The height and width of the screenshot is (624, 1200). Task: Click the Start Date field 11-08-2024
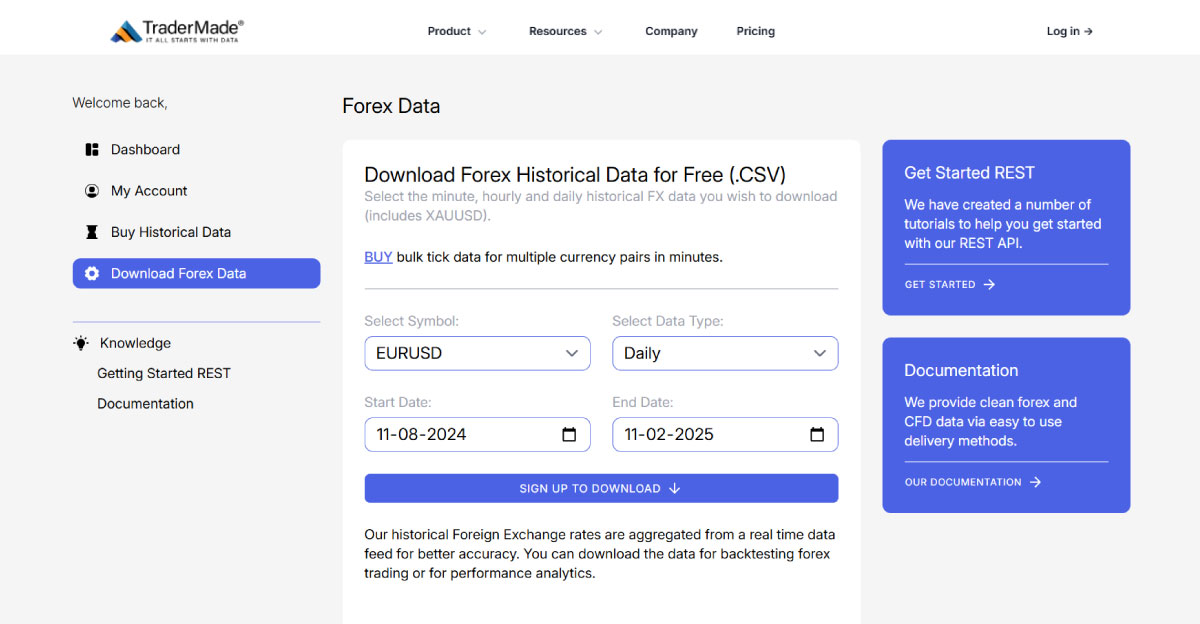[477, 435]
